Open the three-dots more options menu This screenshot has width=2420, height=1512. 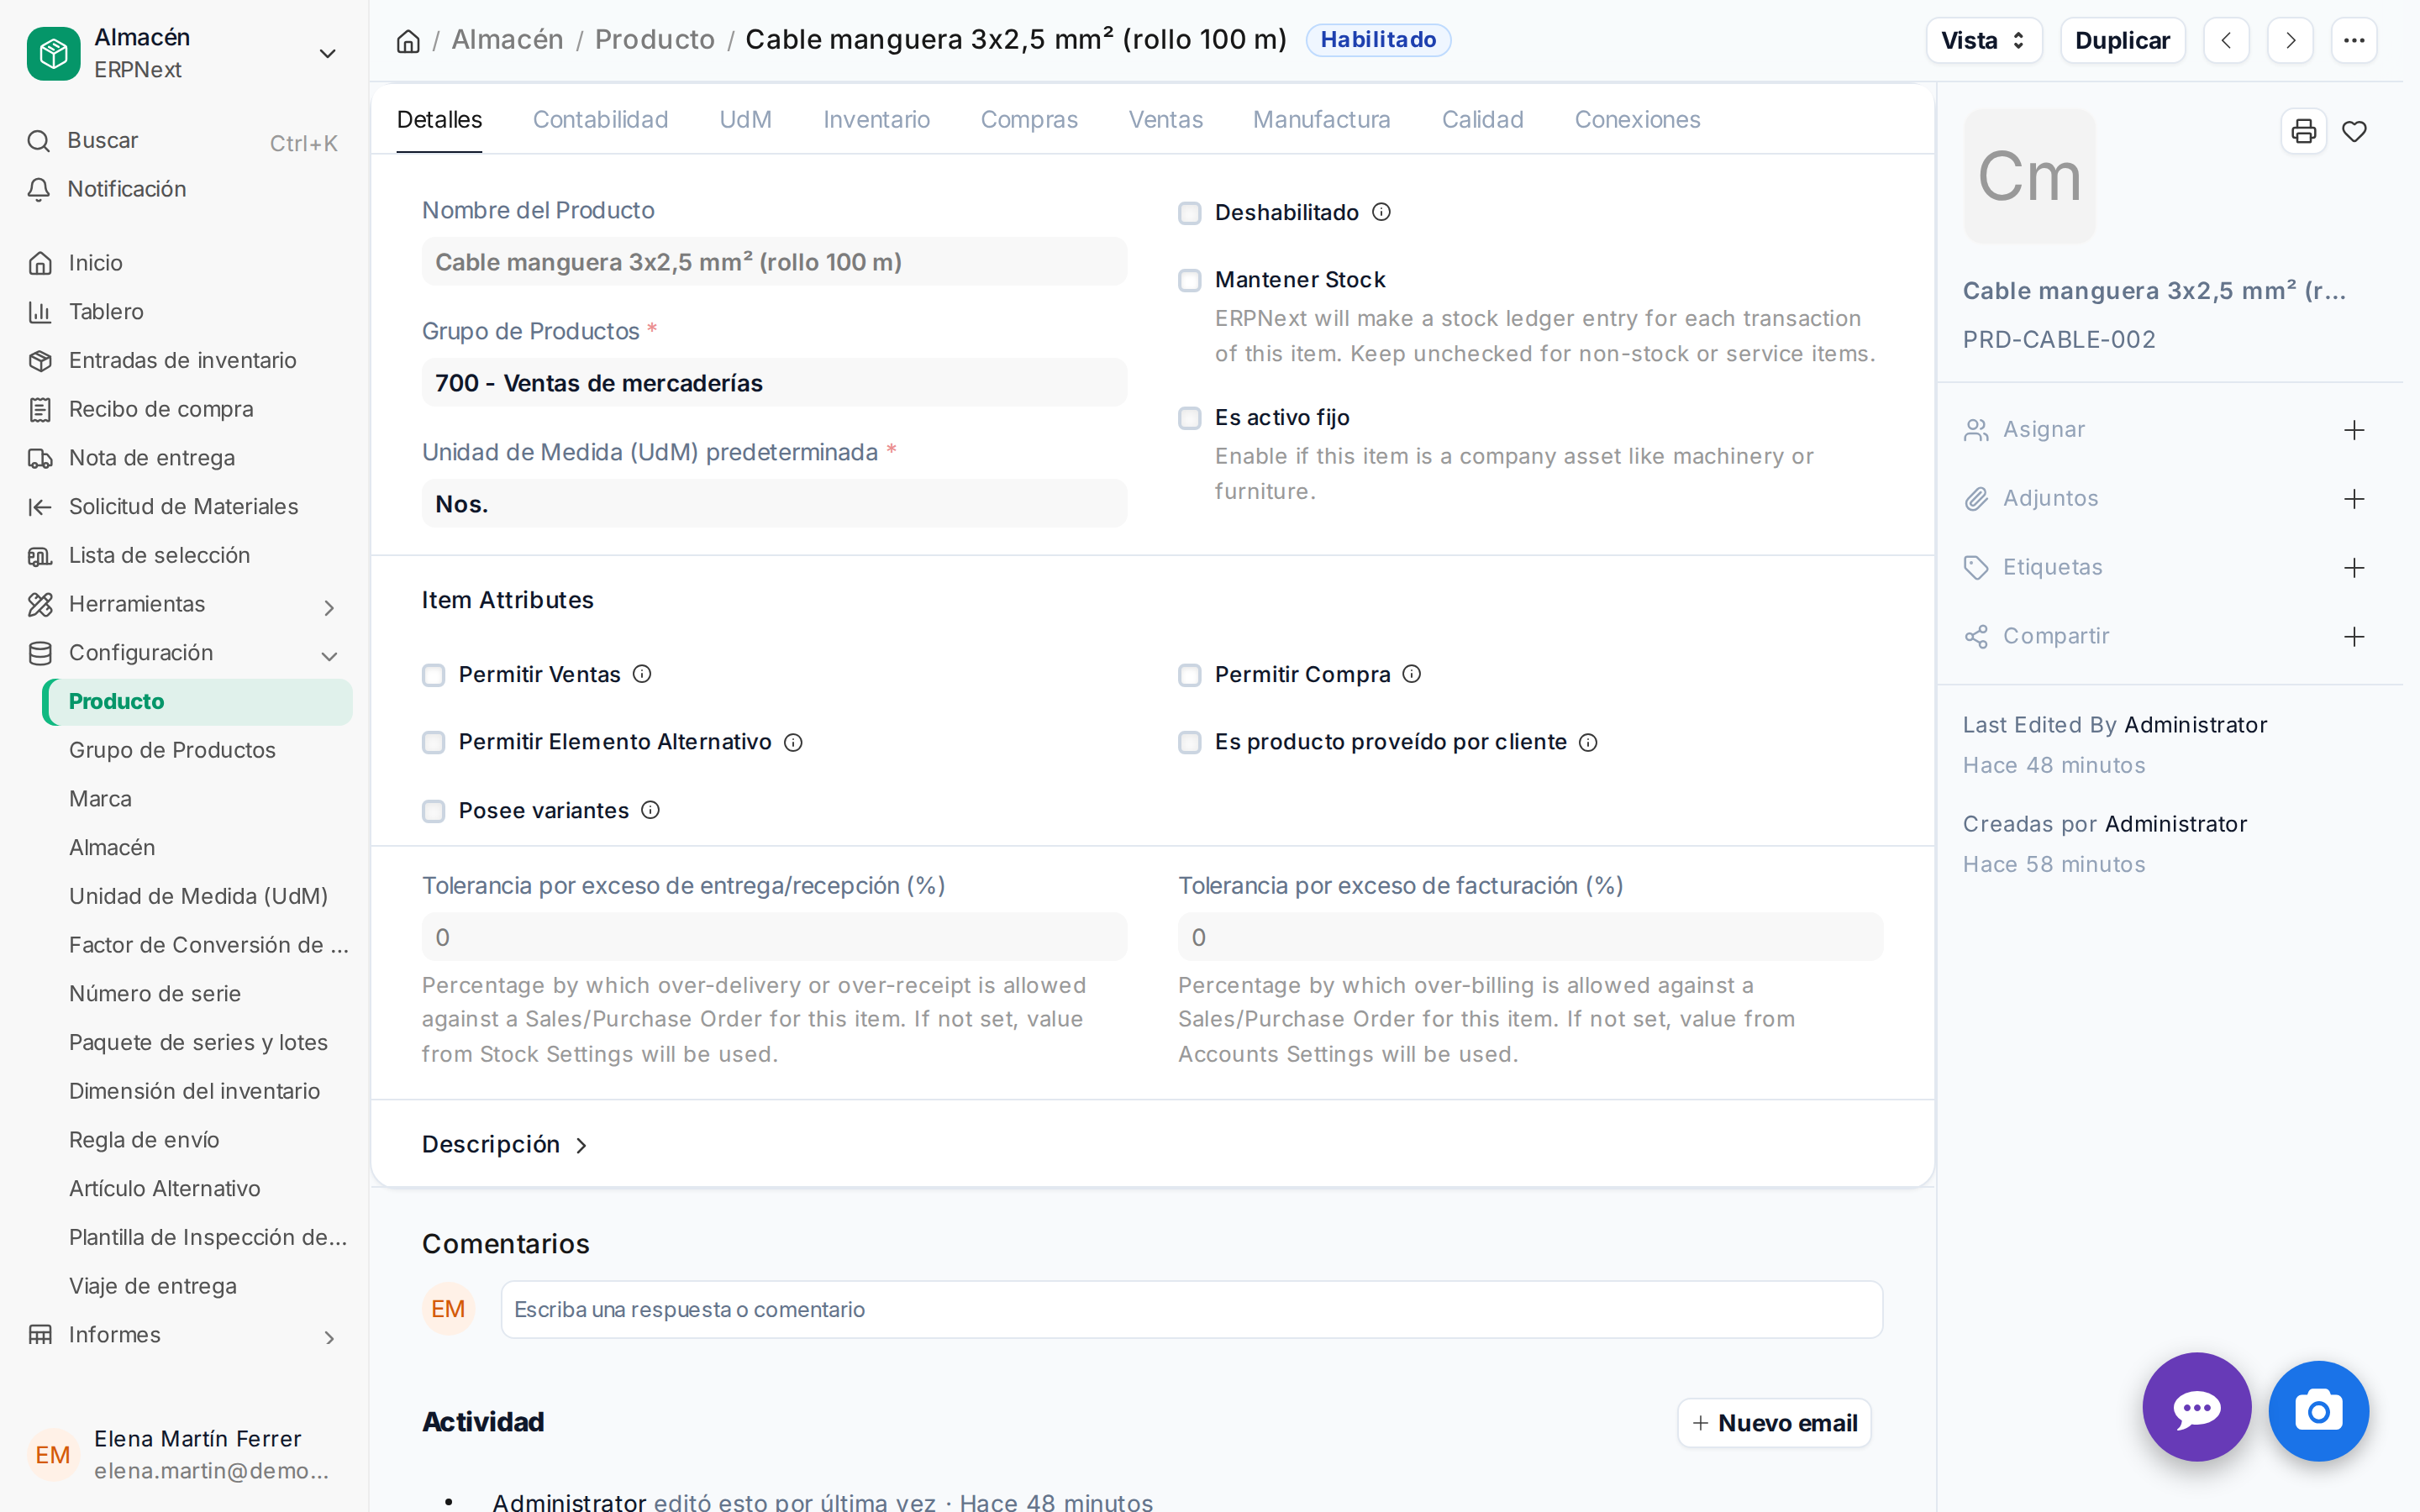tap(2354, 40)
